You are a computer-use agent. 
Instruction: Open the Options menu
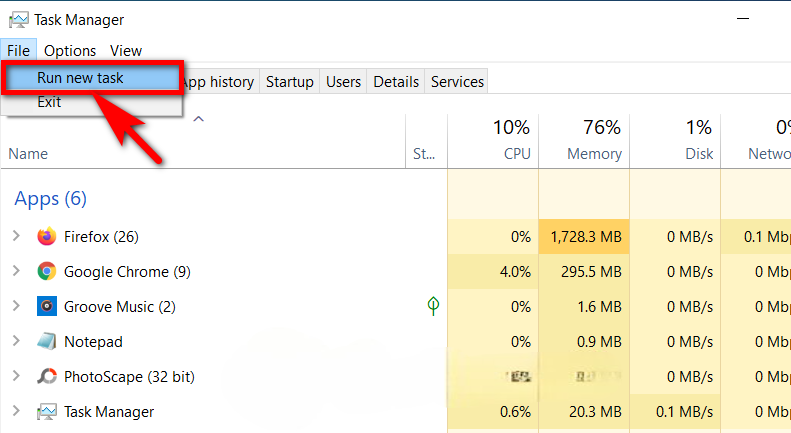tap(70, 50)
